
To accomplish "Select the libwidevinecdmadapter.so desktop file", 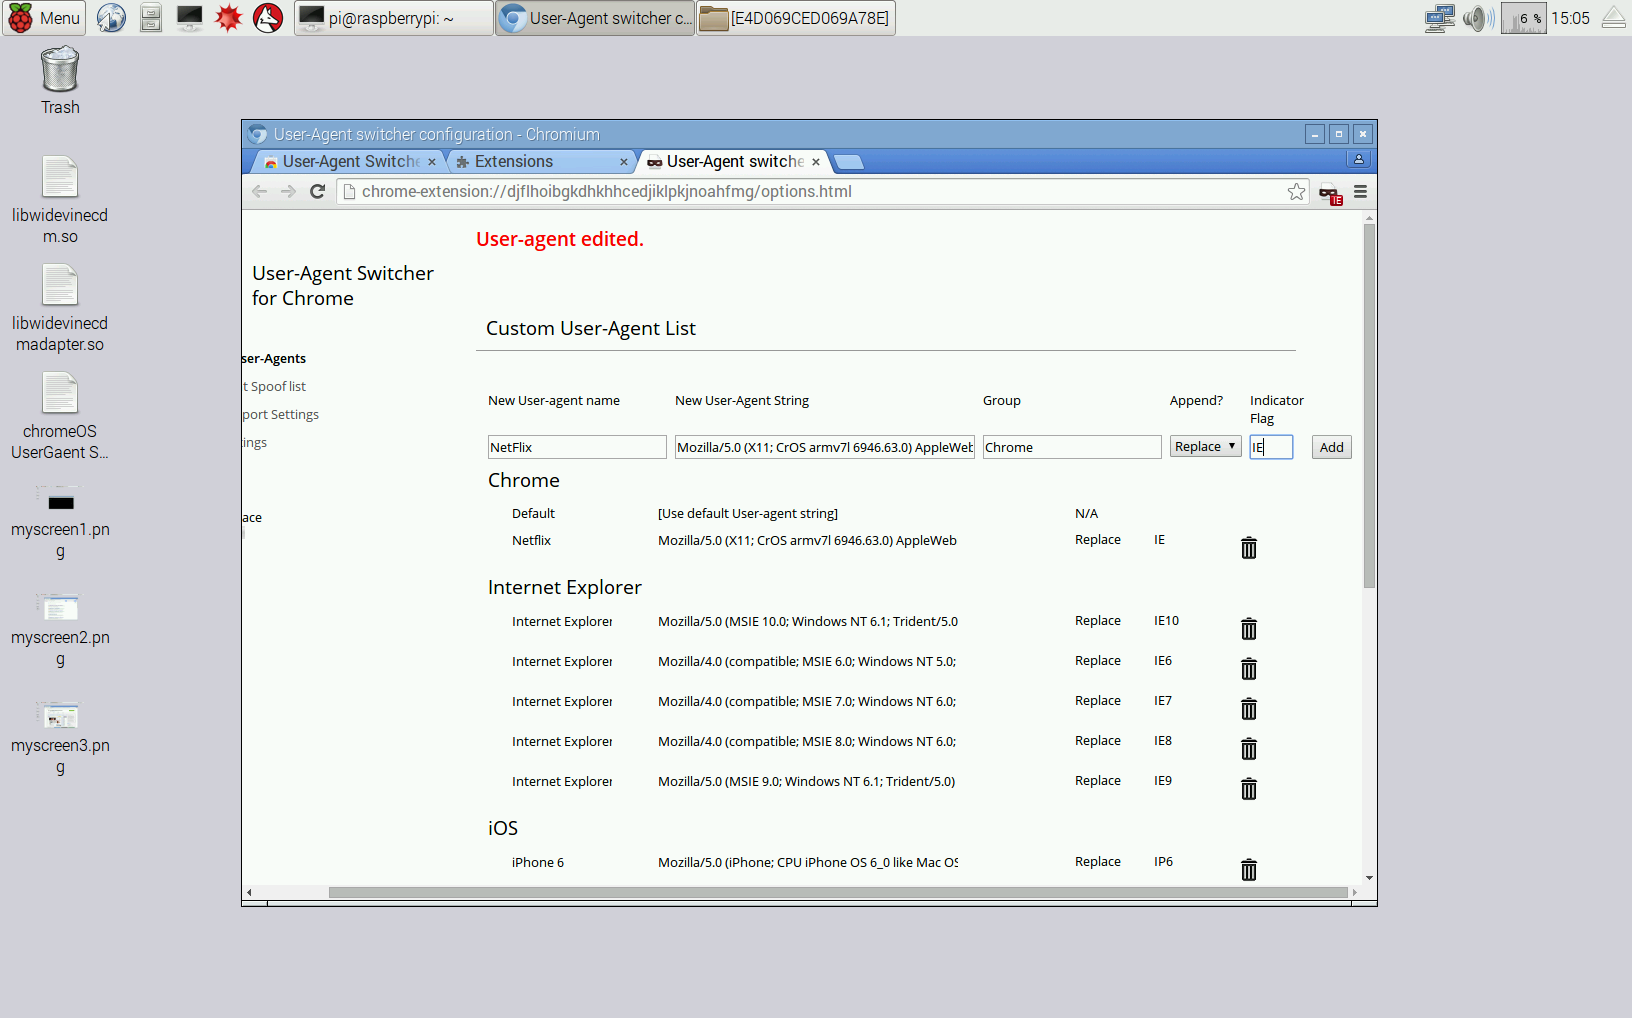I will click(x=60, y=308).
